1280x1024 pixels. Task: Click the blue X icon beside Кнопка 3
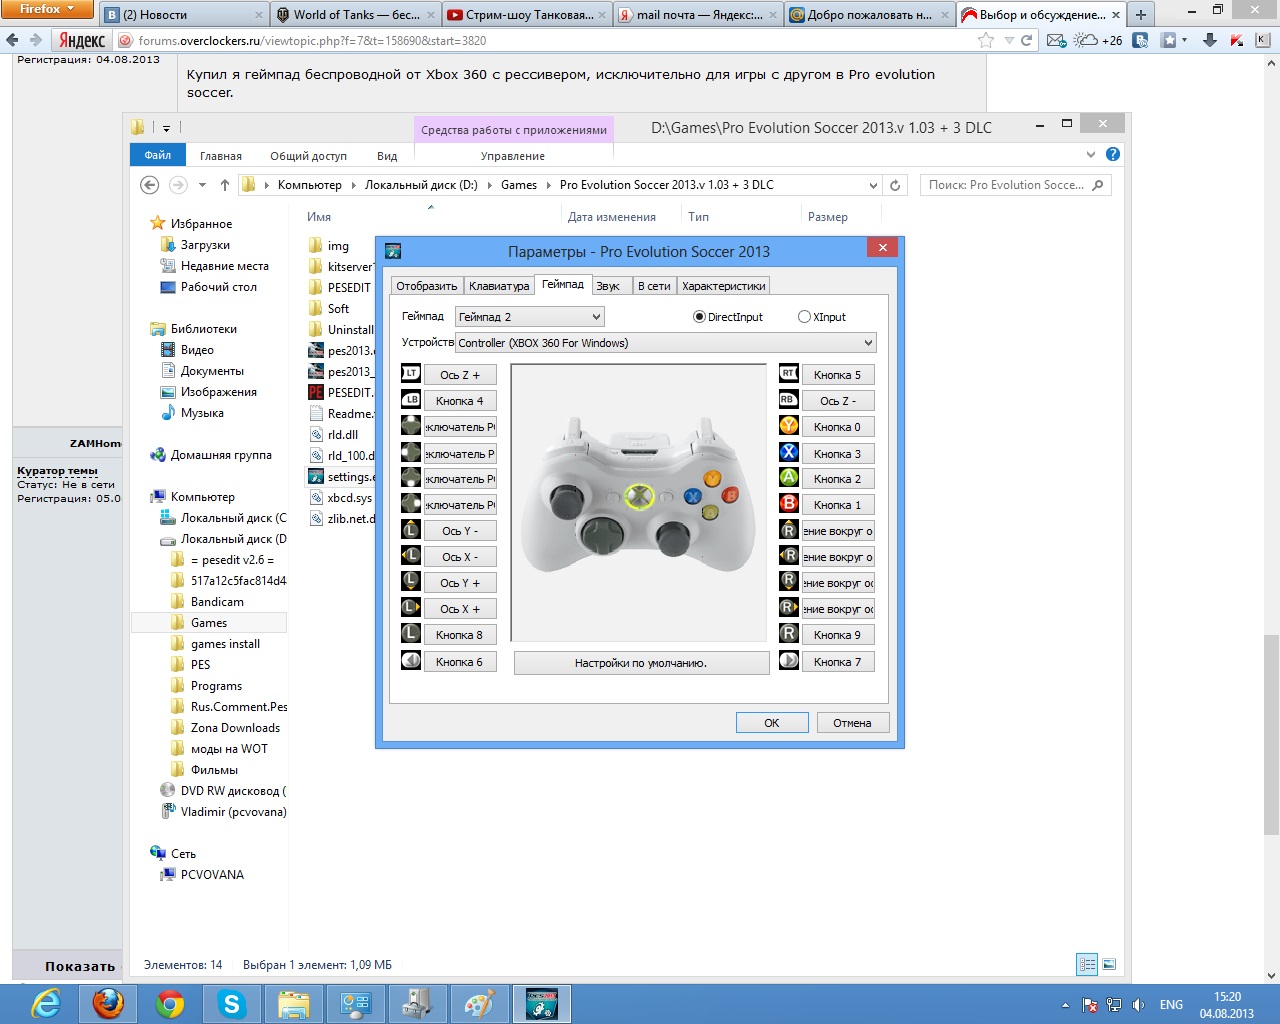[789, 453]
